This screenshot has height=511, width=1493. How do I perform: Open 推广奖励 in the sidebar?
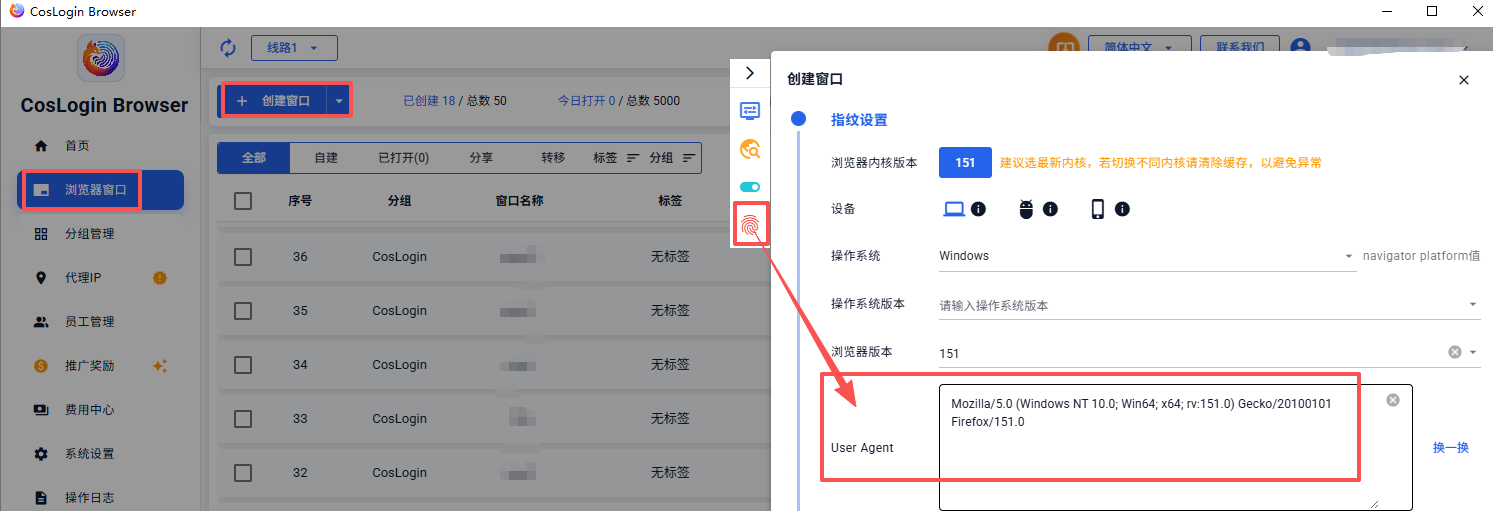tap(89, 366)
